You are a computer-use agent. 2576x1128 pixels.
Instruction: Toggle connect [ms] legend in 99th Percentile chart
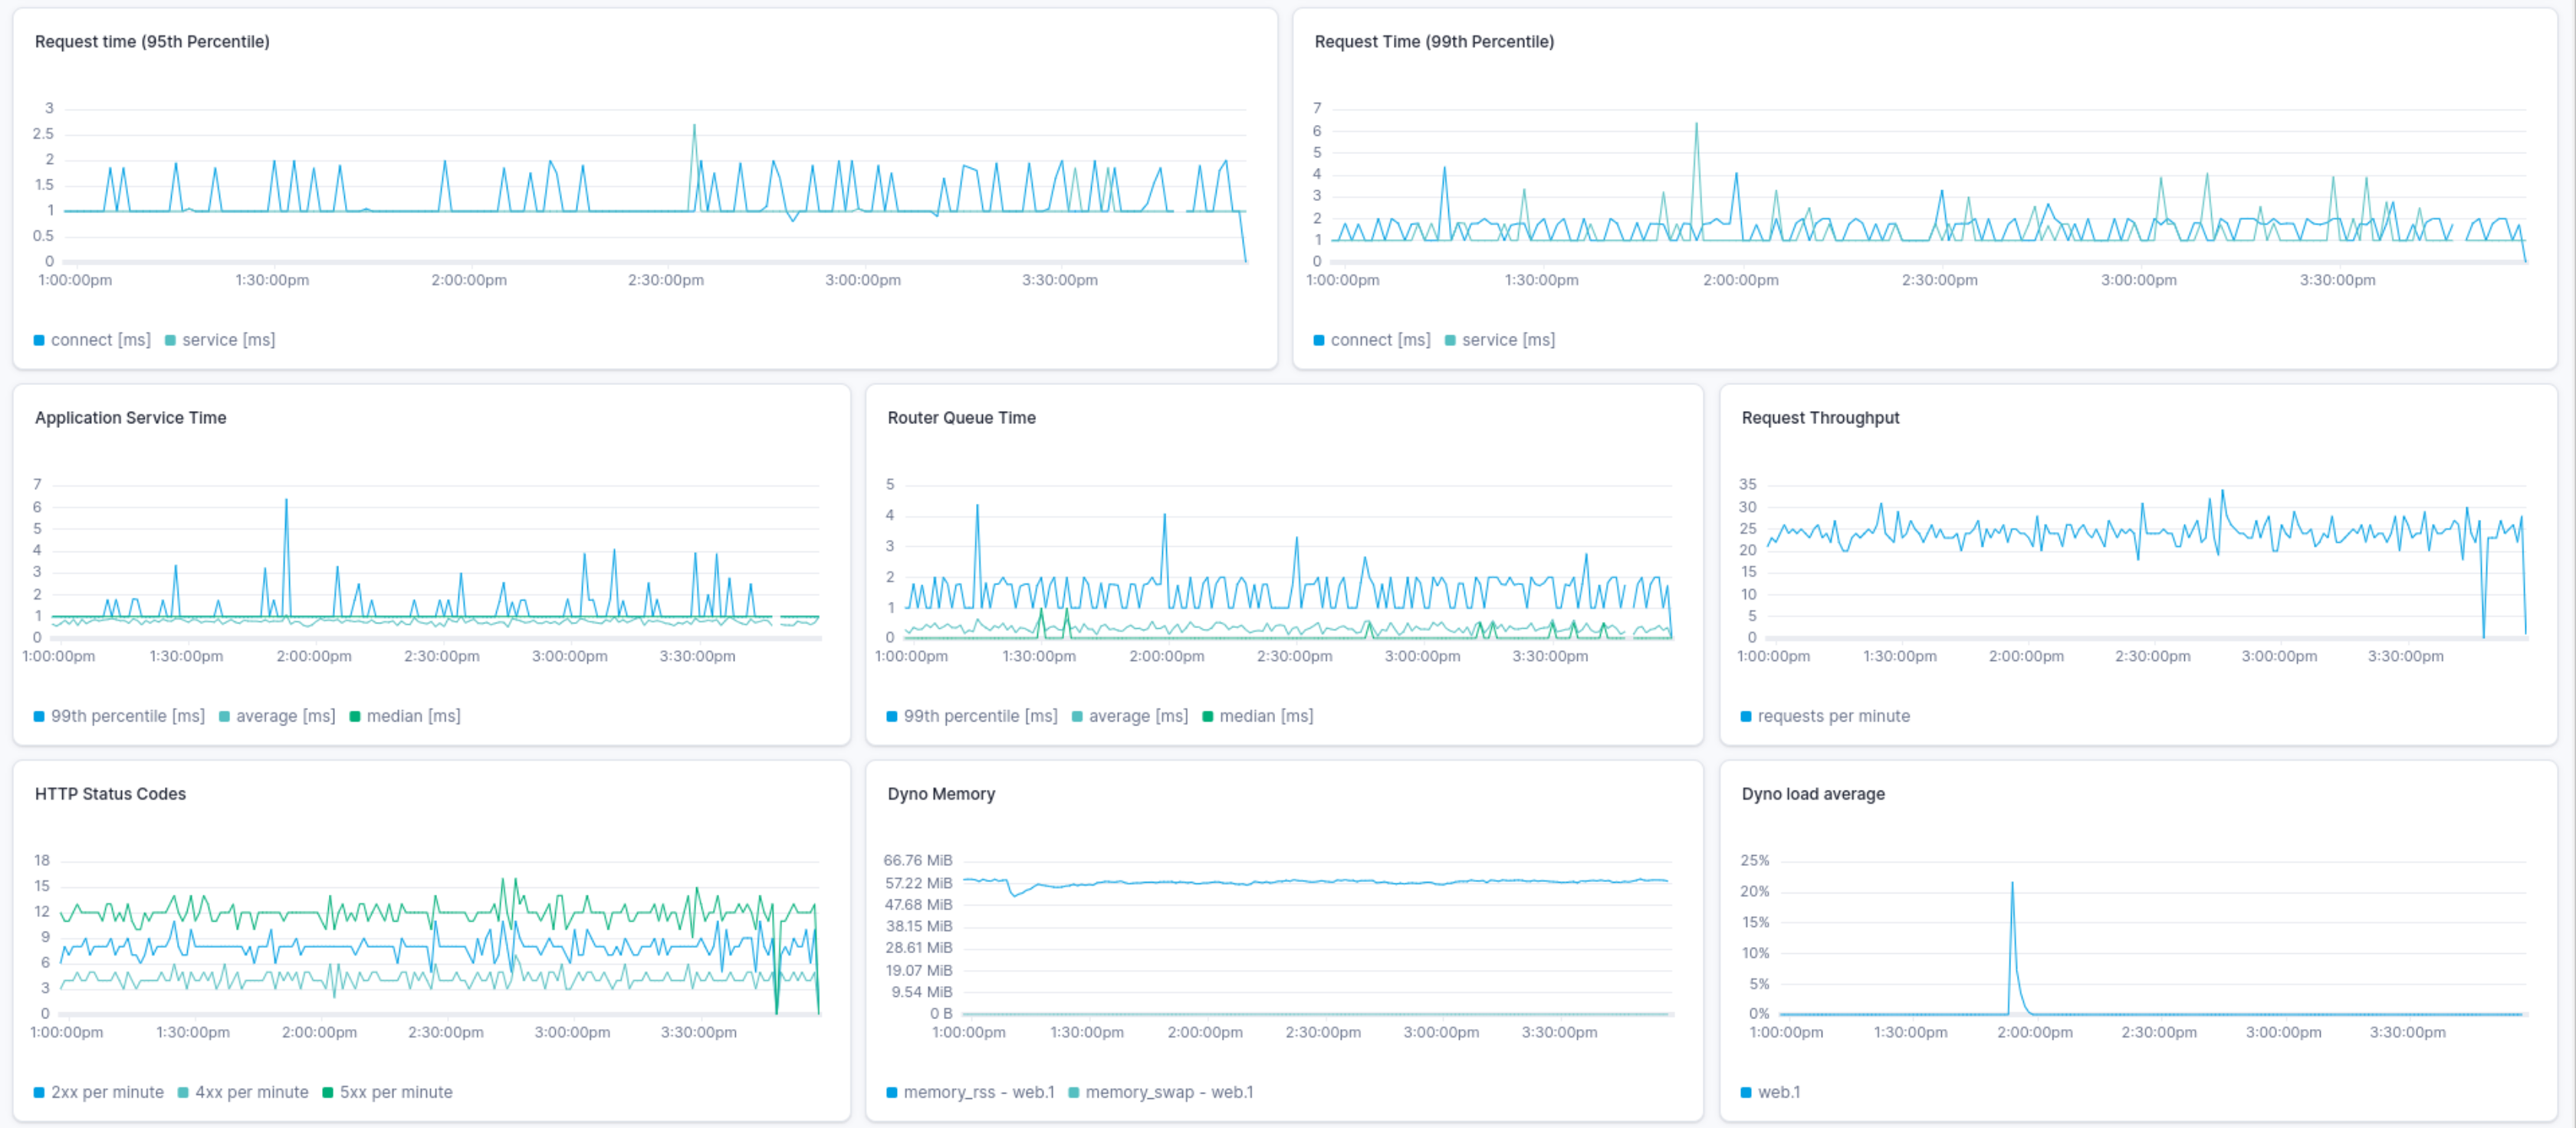point(1372,340)
